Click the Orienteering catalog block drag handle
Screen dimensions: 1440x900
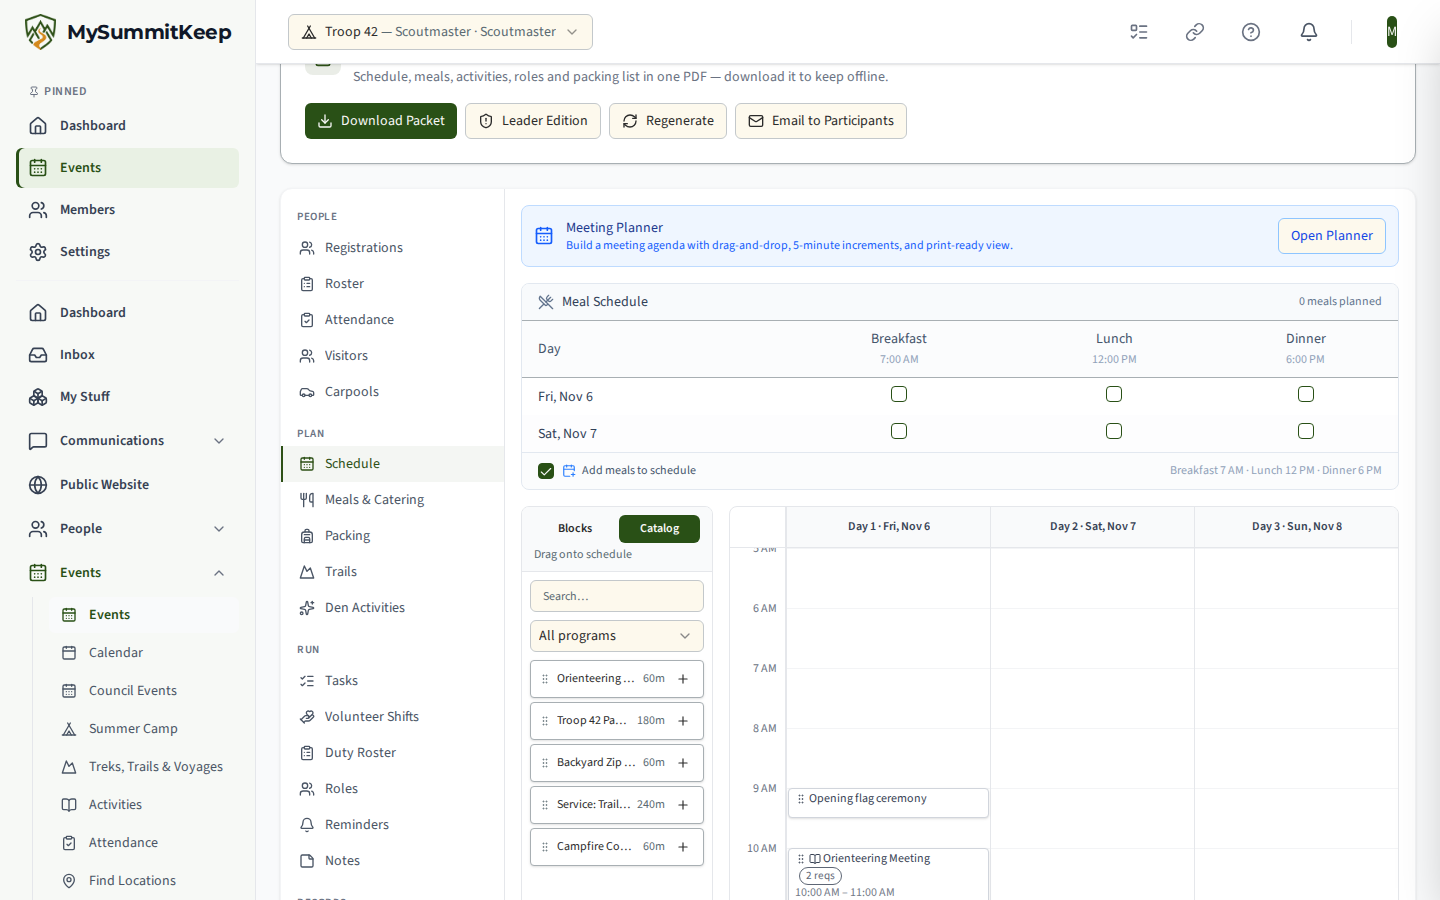tap(545, 679)
